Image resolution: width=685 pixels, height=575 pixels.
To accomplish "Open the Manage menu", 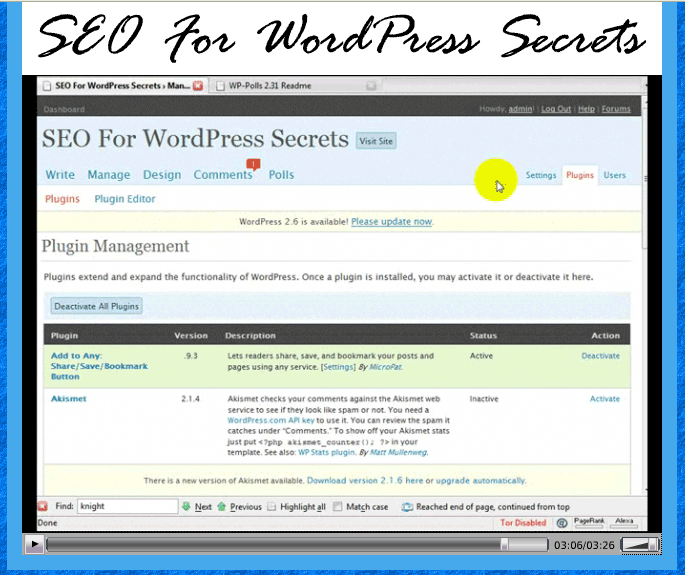I will 109,175.
